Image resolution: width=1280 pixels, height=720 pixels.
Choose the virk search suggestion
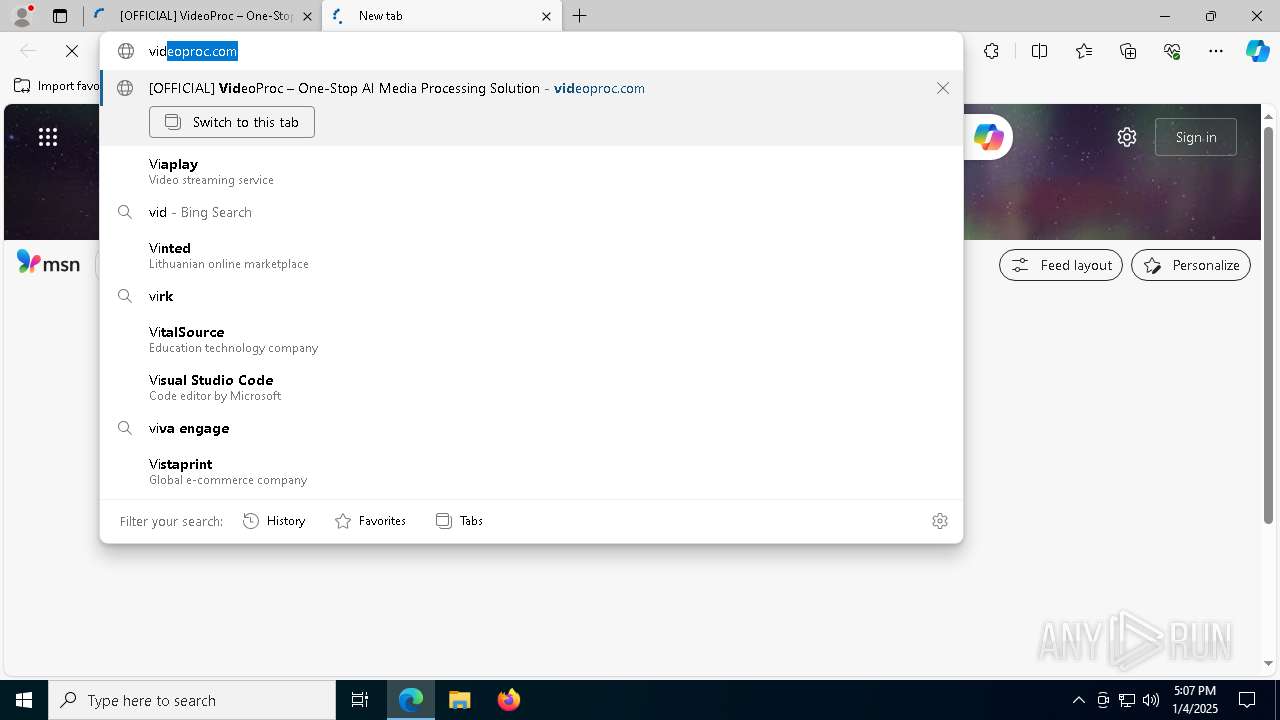point(531,296)
